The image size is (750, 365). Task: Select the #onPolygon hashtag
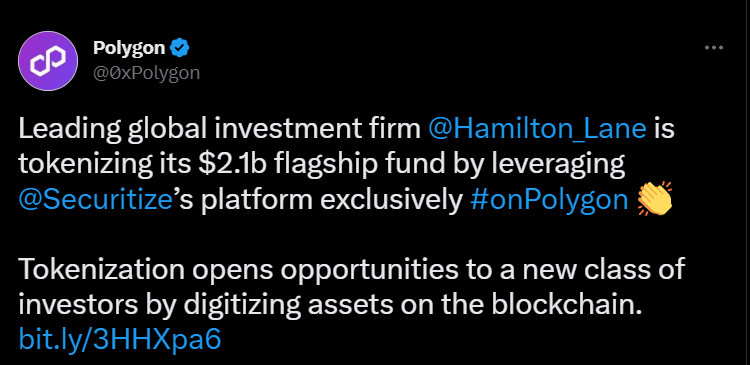(x=549, y=201)
